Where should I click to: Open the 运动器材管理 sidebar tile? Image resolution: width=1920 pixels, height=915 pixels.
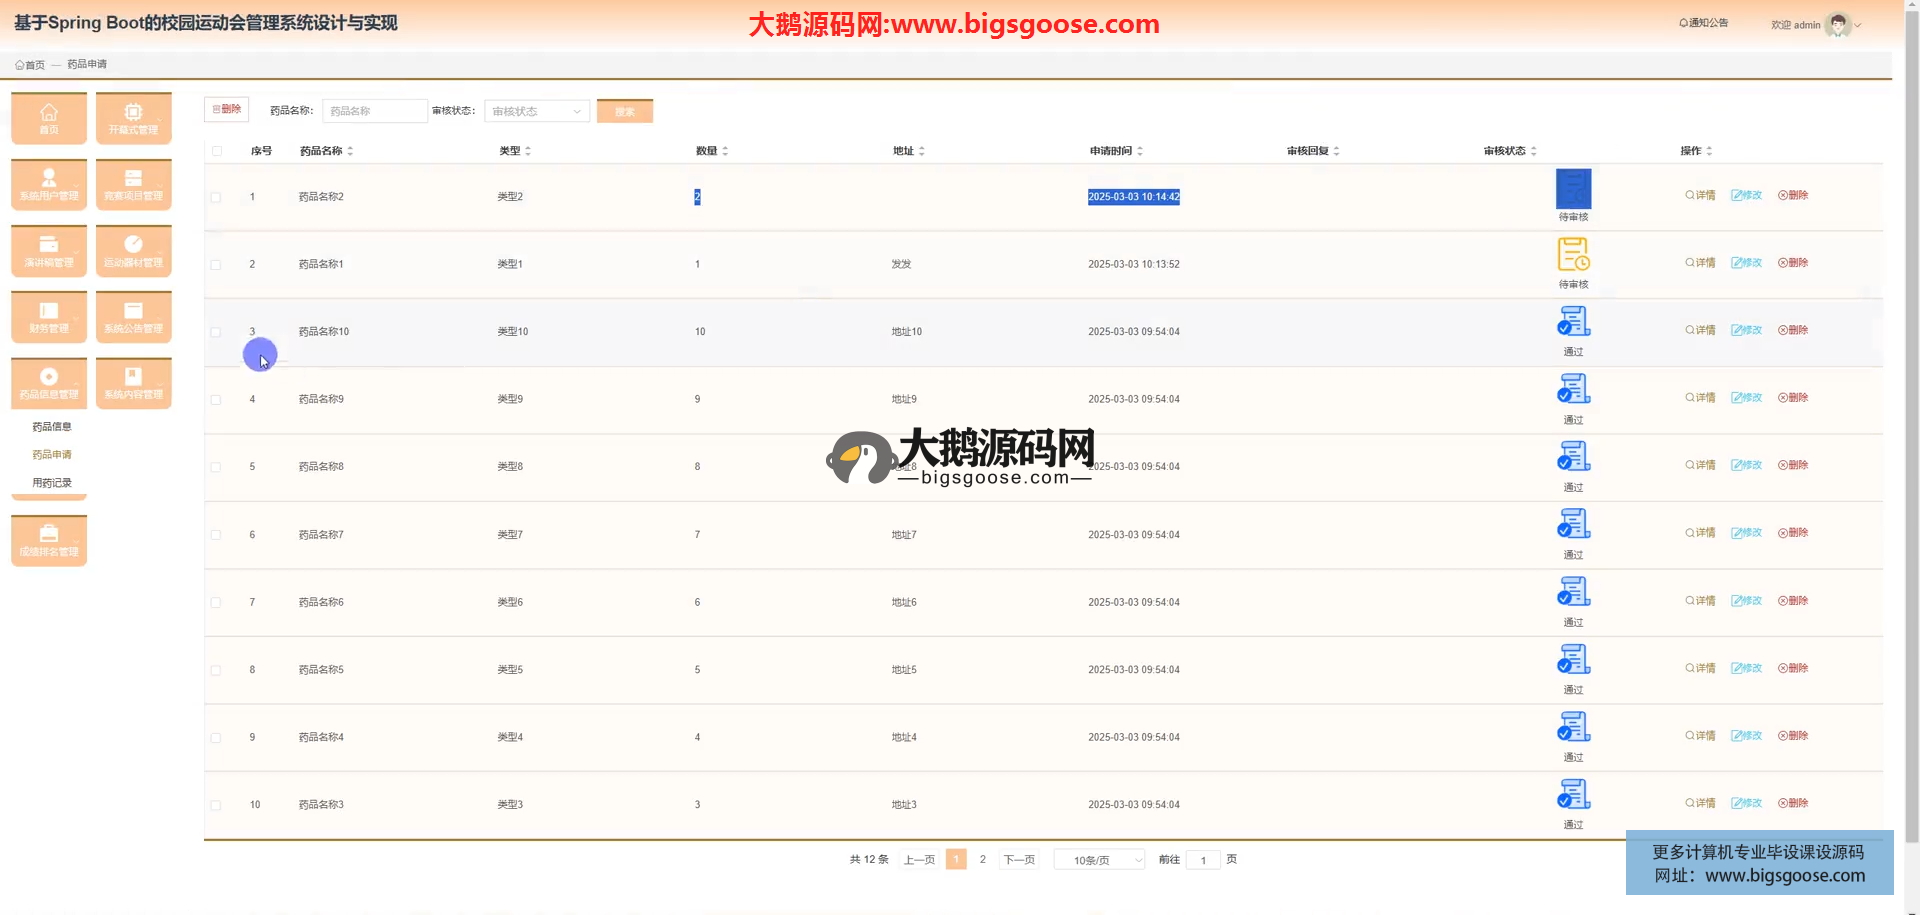pyautogui.click(x=133, y=251)
